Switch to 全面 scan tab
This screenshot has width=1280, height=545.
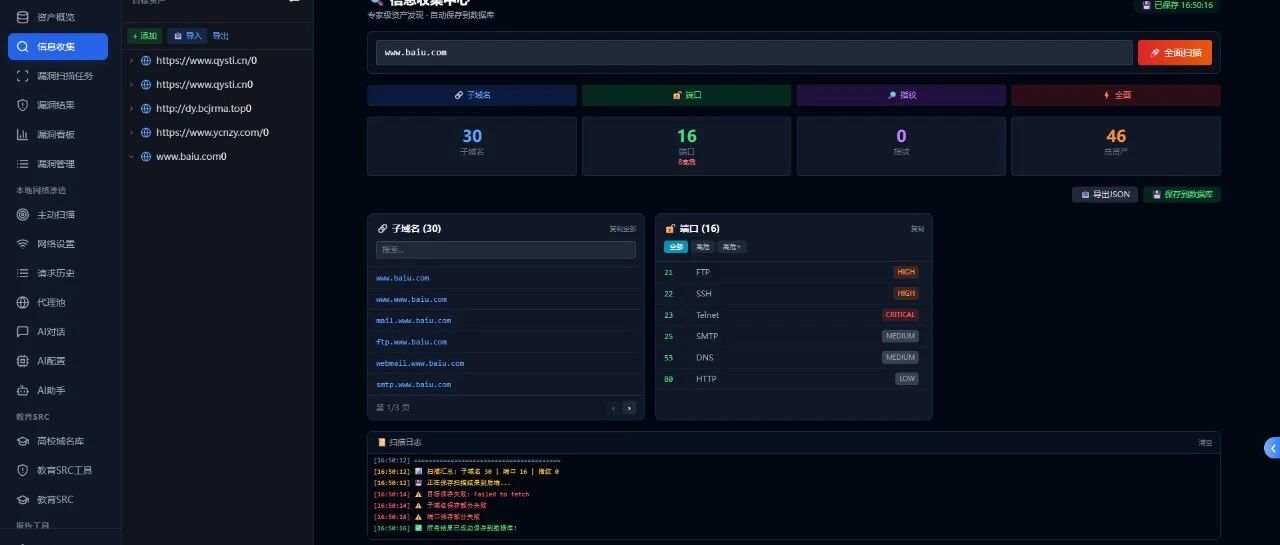pos(1116,95)
